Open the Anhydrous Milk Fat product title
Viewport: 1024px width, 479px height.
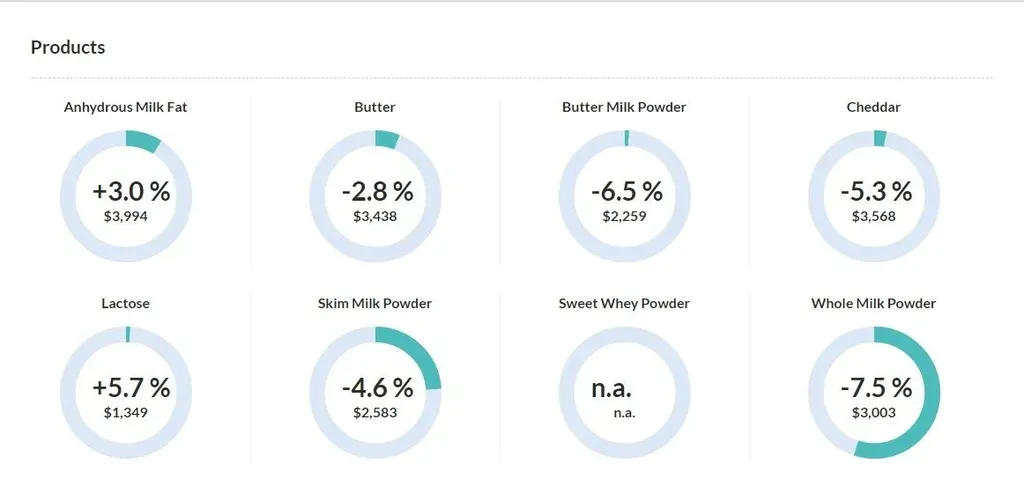point(126,107)
